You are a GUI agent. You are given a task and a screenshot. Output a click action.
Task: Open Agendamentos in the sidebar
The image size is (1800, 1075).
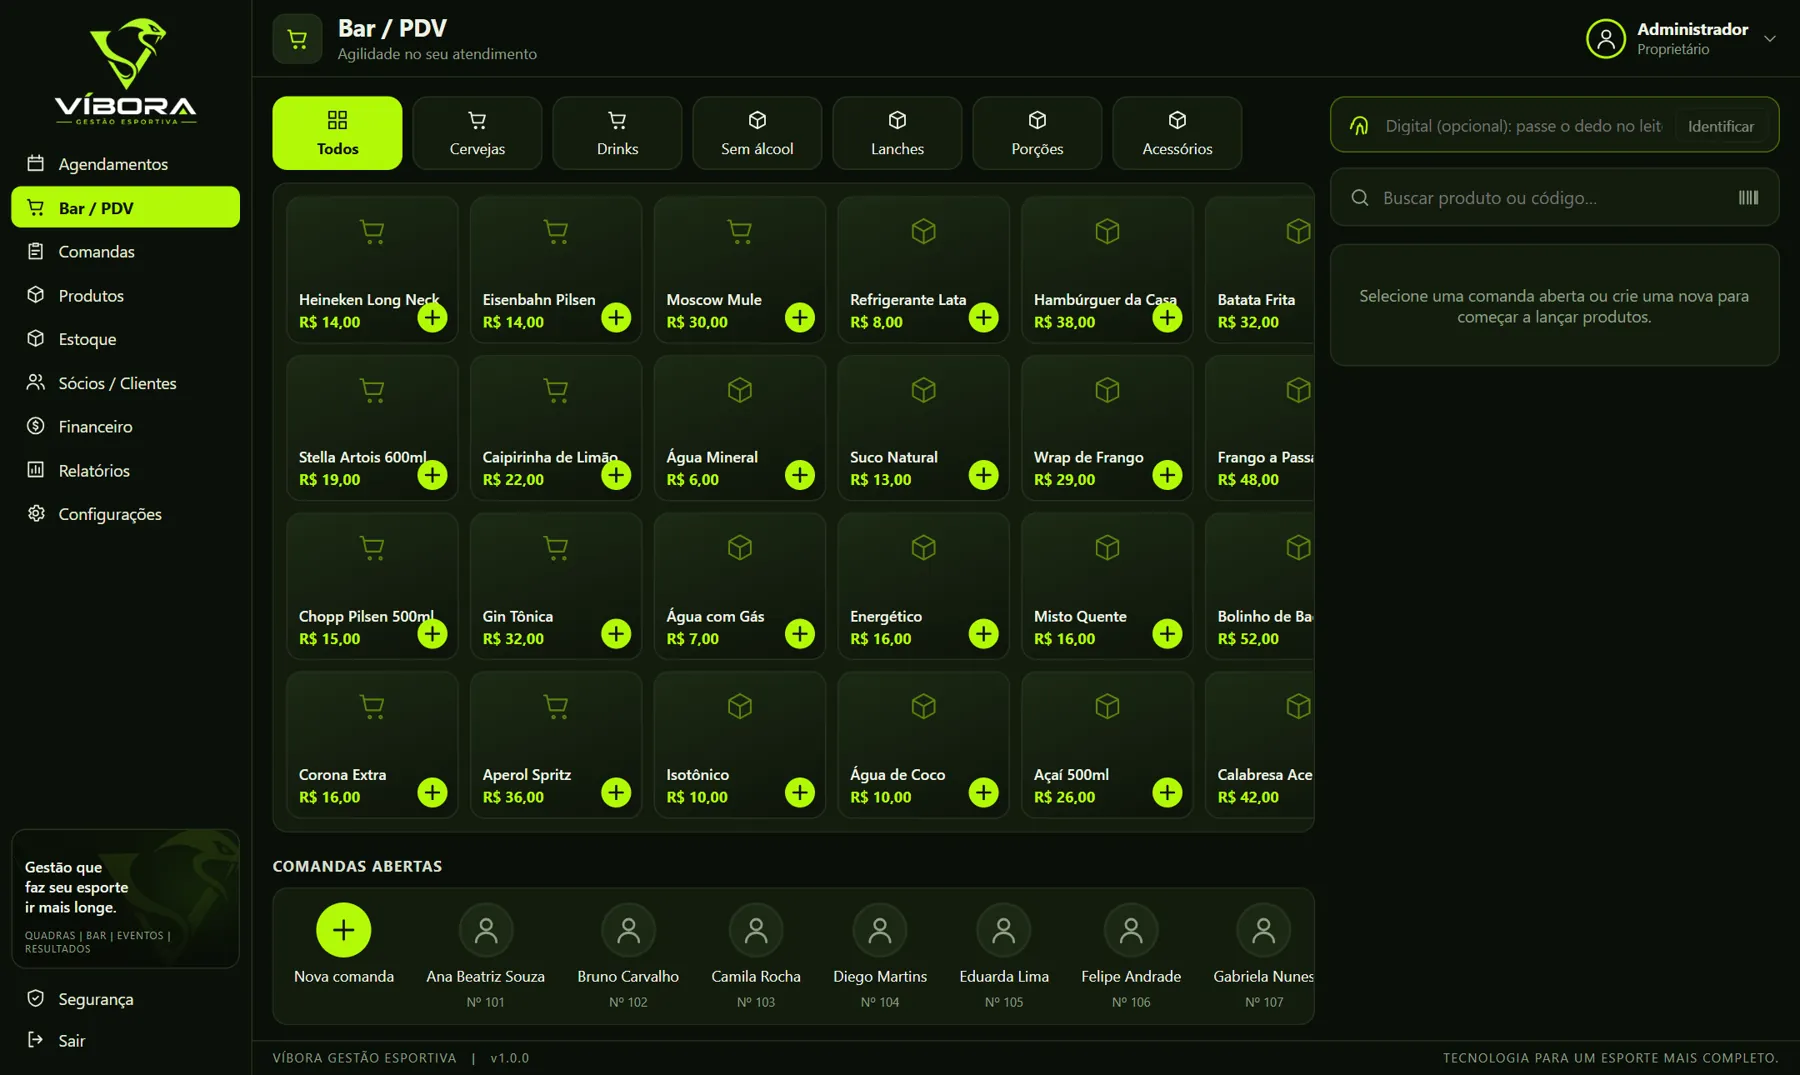click(x=125, y=164)
